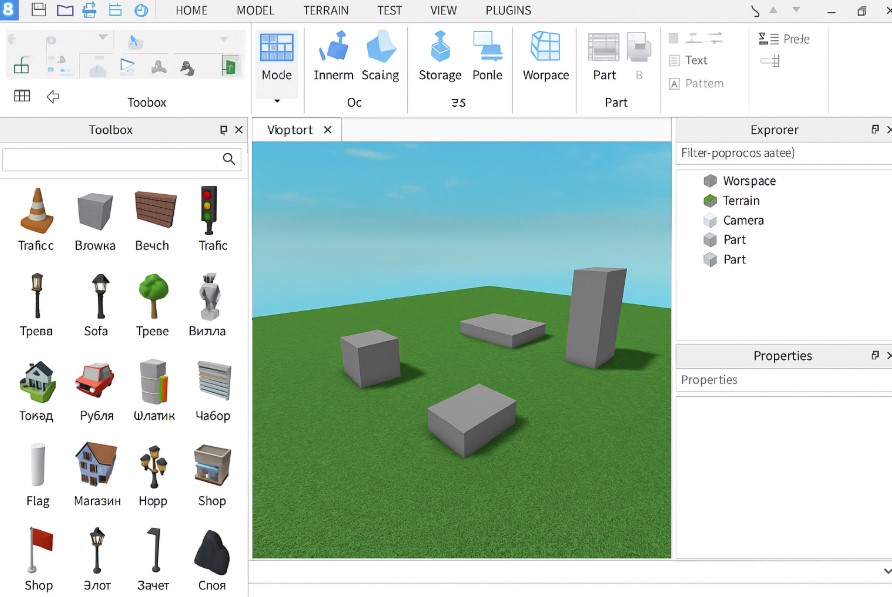Switch to the TERRAIN ribbon tab
This screenshot has width=892, height=597.
[x=326, y=11]
